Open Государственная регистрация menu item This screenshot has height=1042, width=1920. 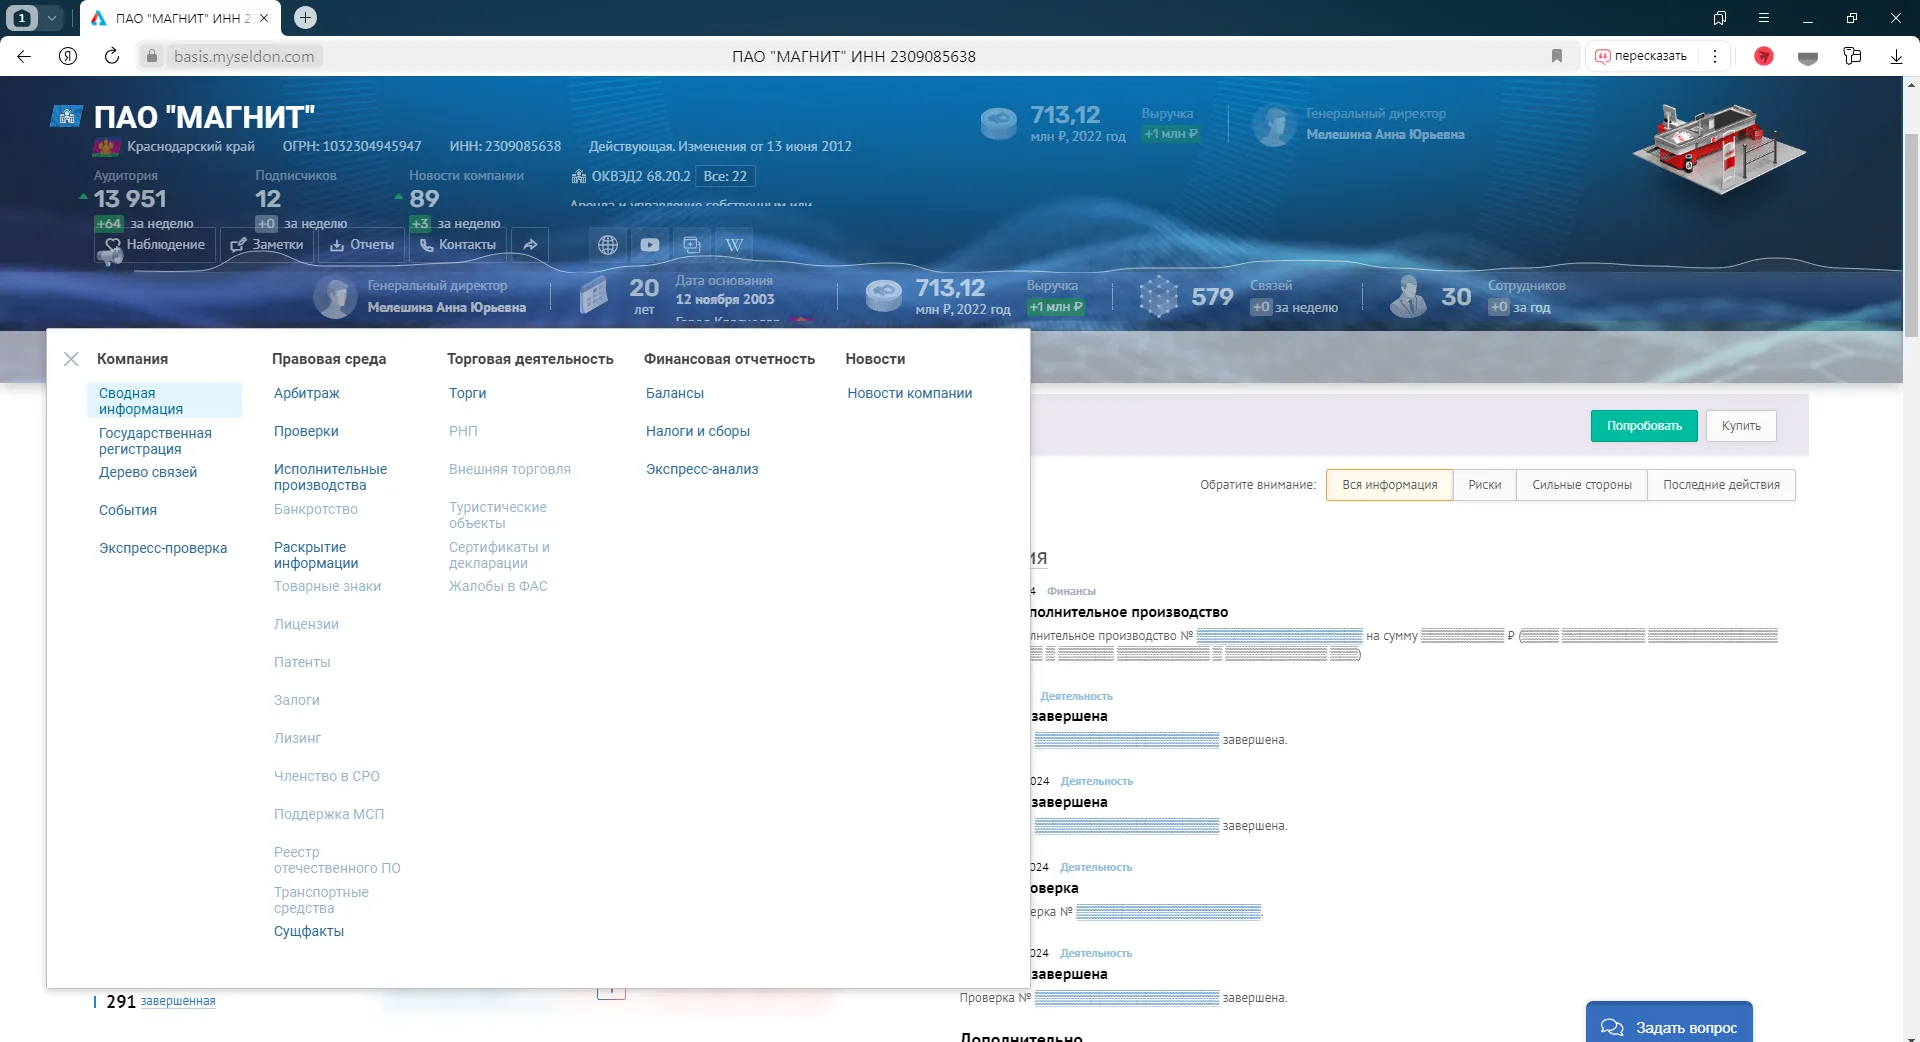[155, 441]
